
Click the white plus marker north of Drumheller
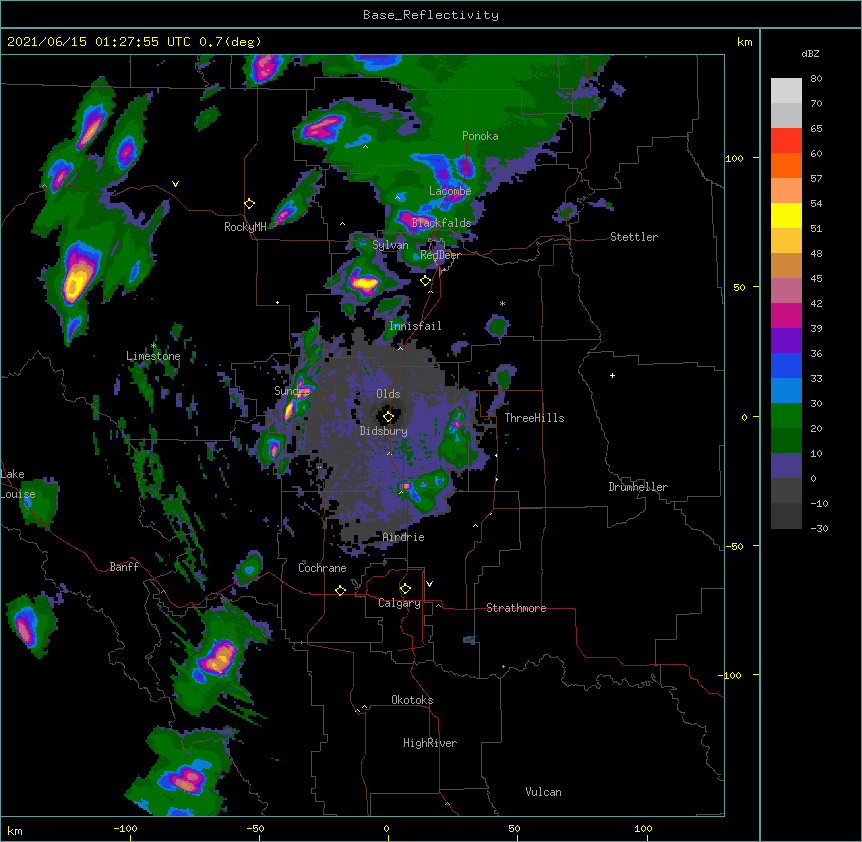(612, 375)
